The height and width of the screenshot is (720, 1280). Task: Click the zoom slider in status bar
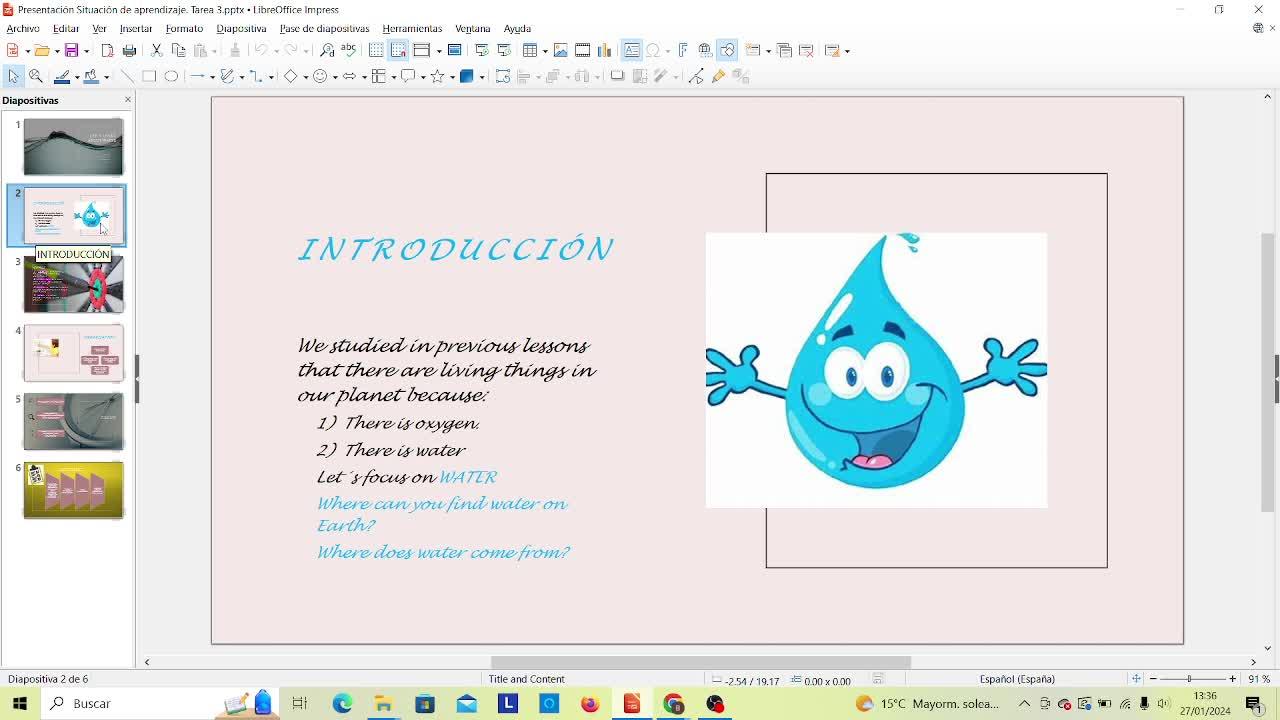pyautogui.click(x=1191, y=679)
